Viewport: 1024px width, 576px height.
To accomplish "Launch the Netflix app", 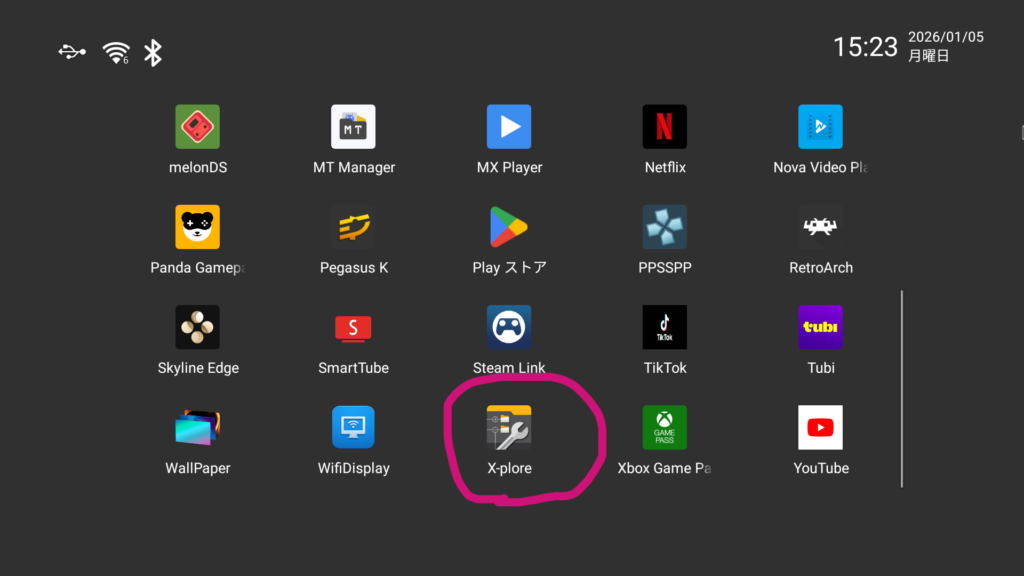I will tap(665, 127).
